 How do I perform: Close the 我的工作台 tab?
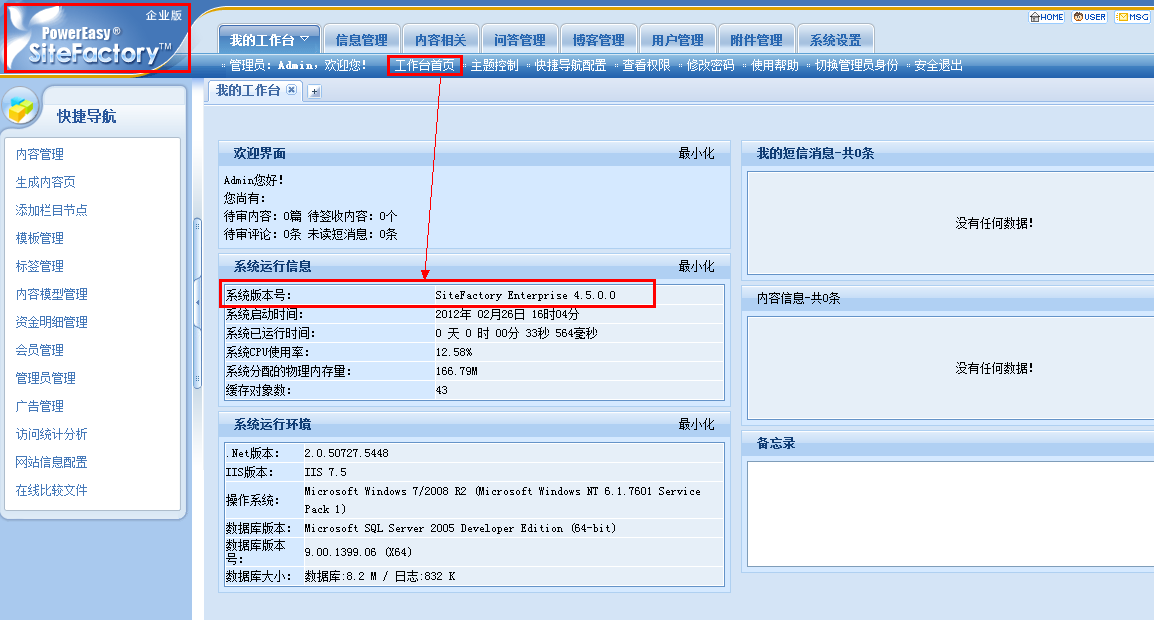tap(292, 90)
